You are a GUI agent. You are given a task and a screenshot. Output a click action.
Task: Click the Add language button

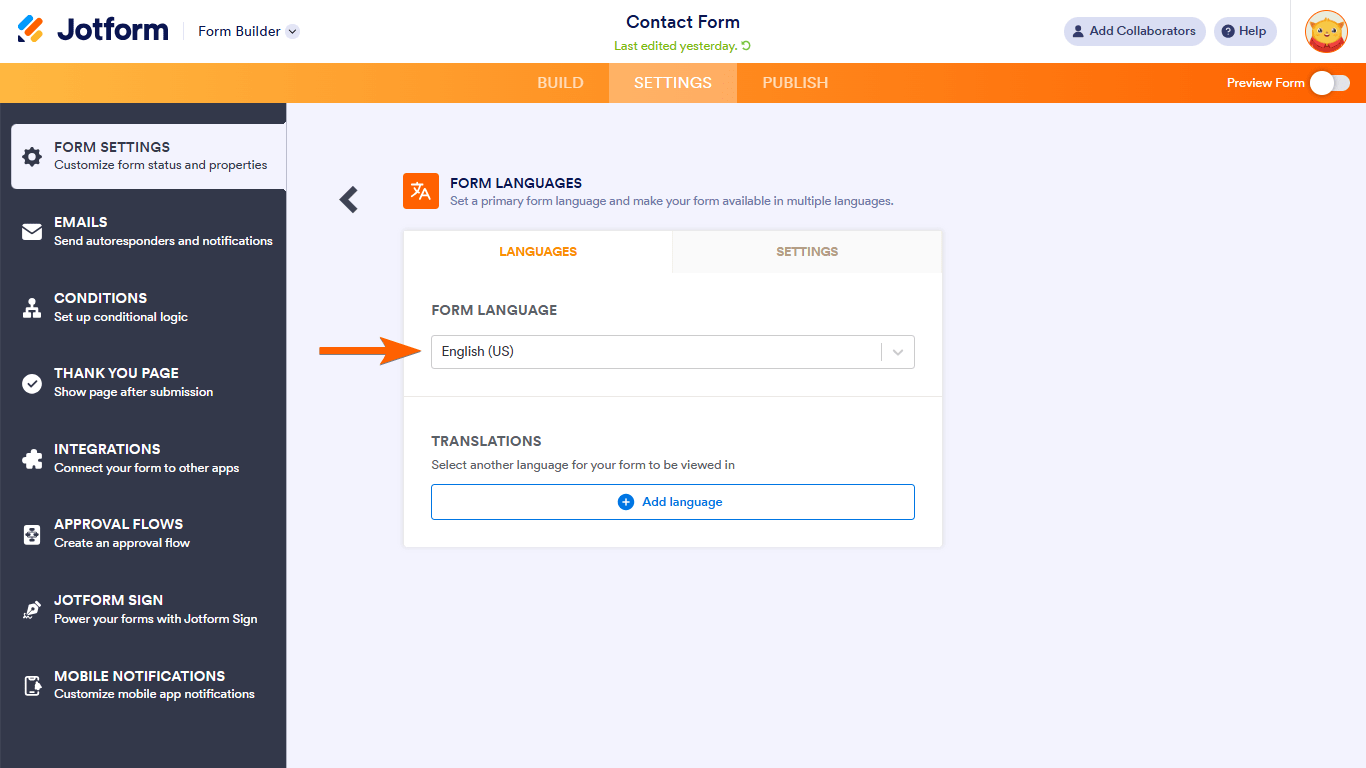pos(672,502)
